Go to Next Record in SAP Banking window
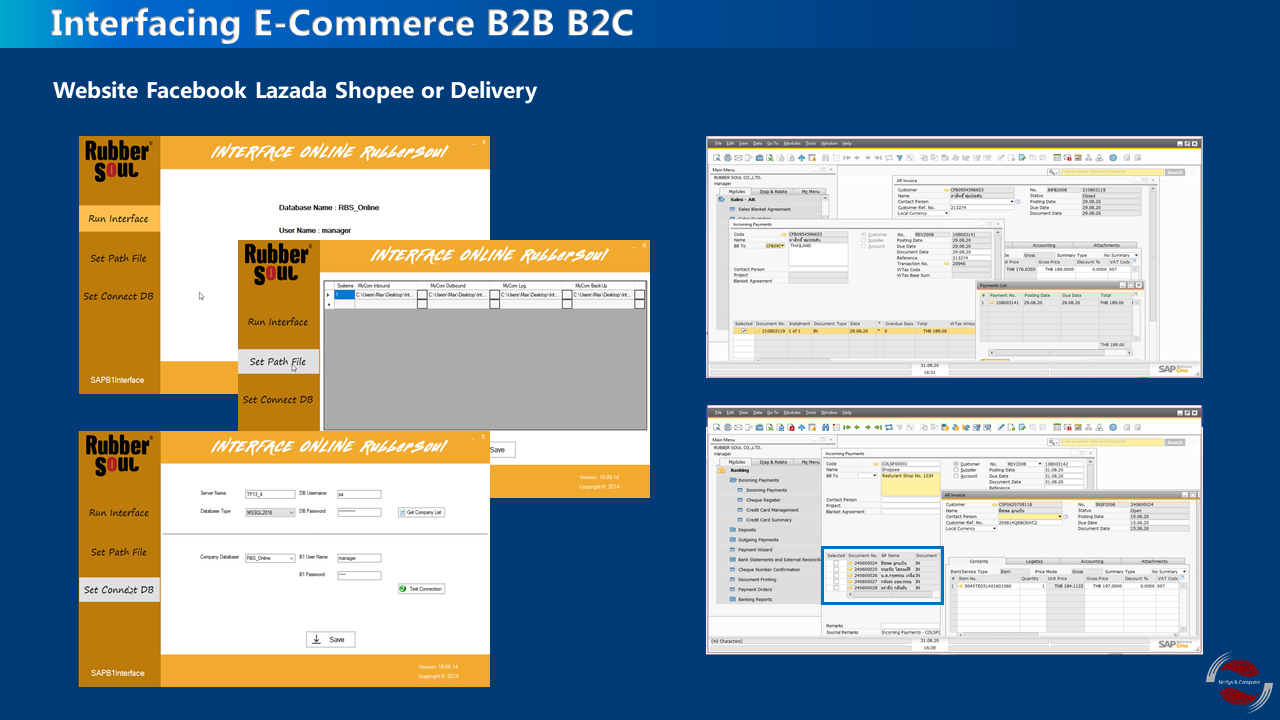1280x720 pixels. click(x=868, y=425)
